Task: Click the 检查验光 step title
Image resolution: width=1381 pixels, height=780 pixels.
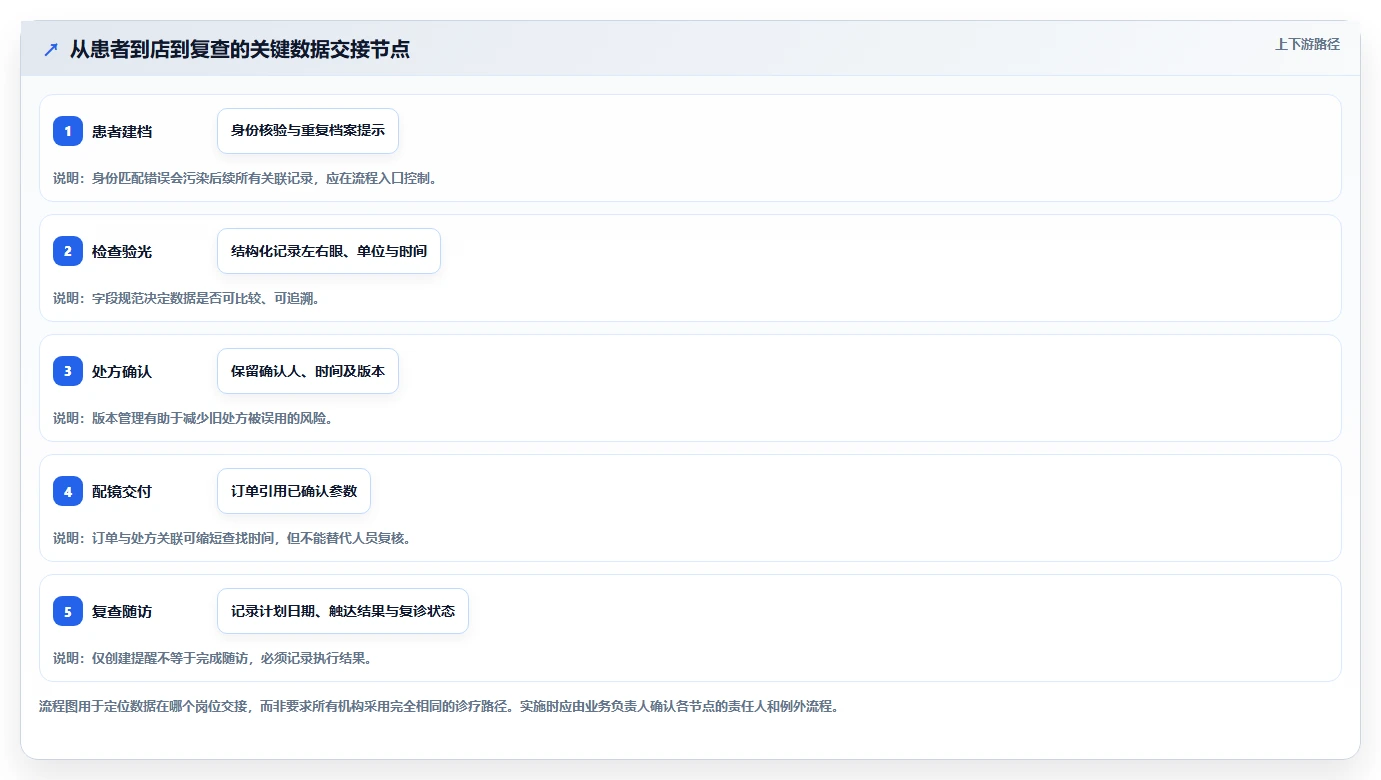Action: tap(122, 252)
